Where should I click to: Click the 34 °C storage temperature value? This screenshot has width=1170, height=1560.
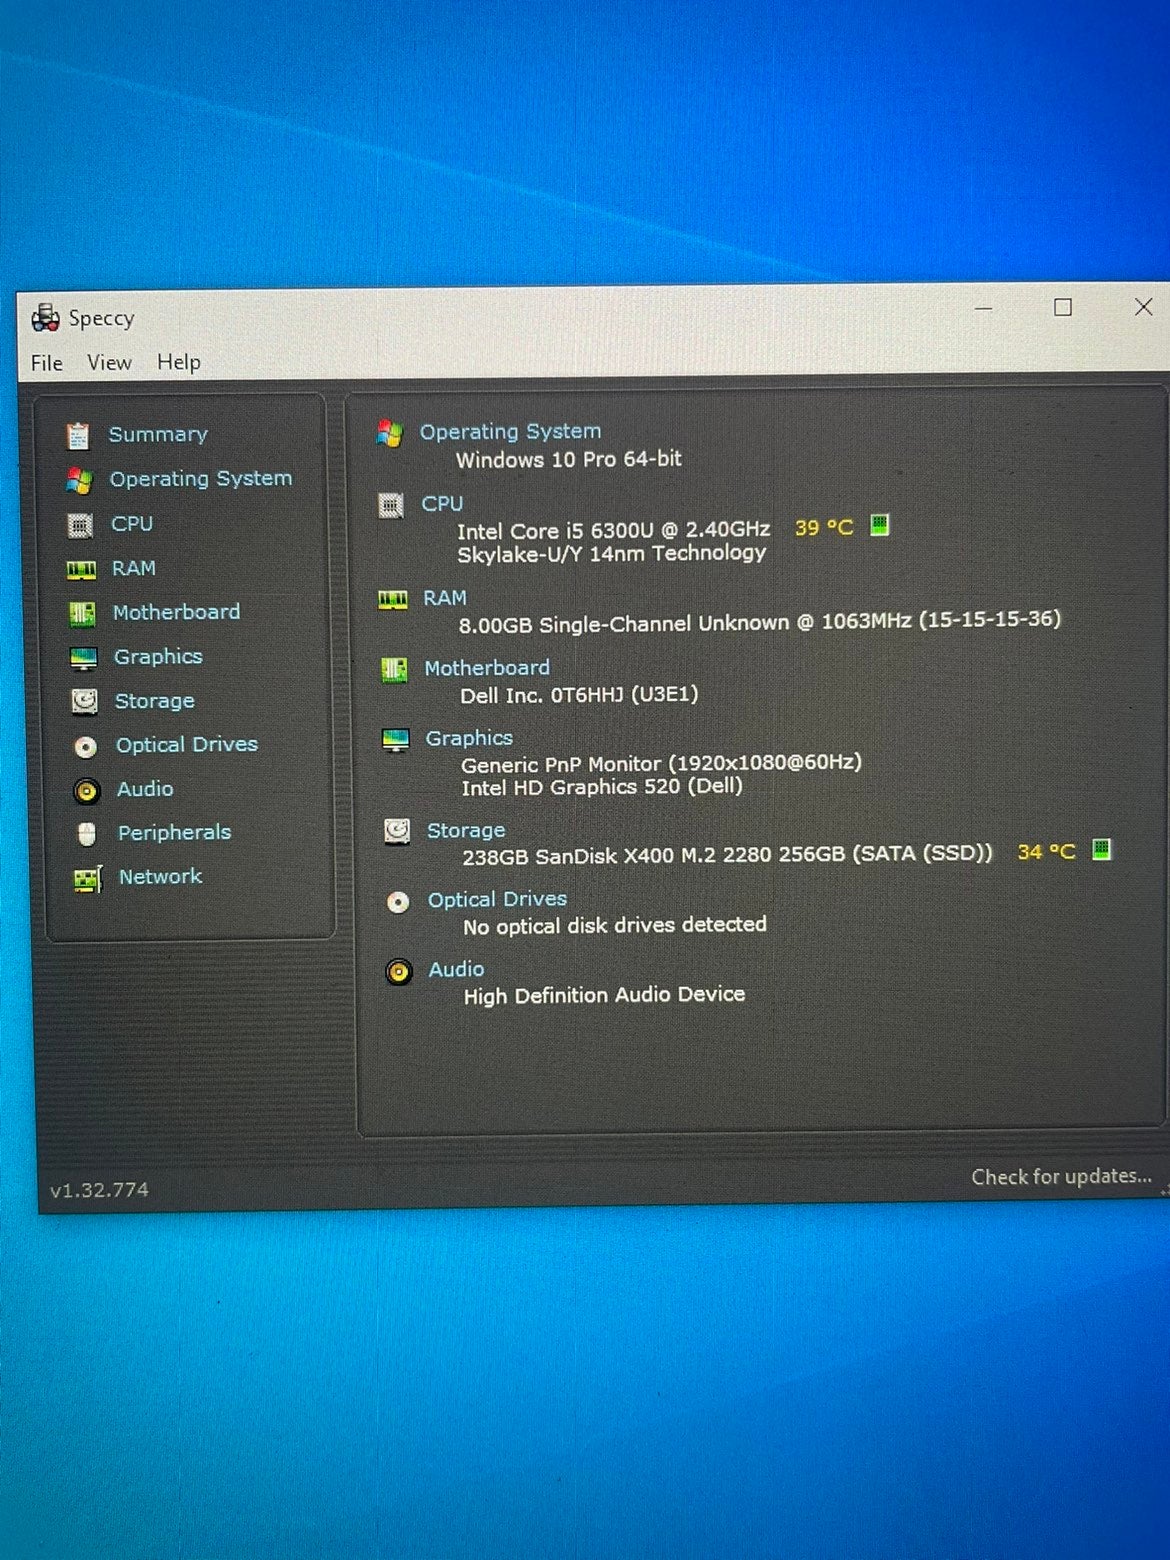tap(1046, 852)
